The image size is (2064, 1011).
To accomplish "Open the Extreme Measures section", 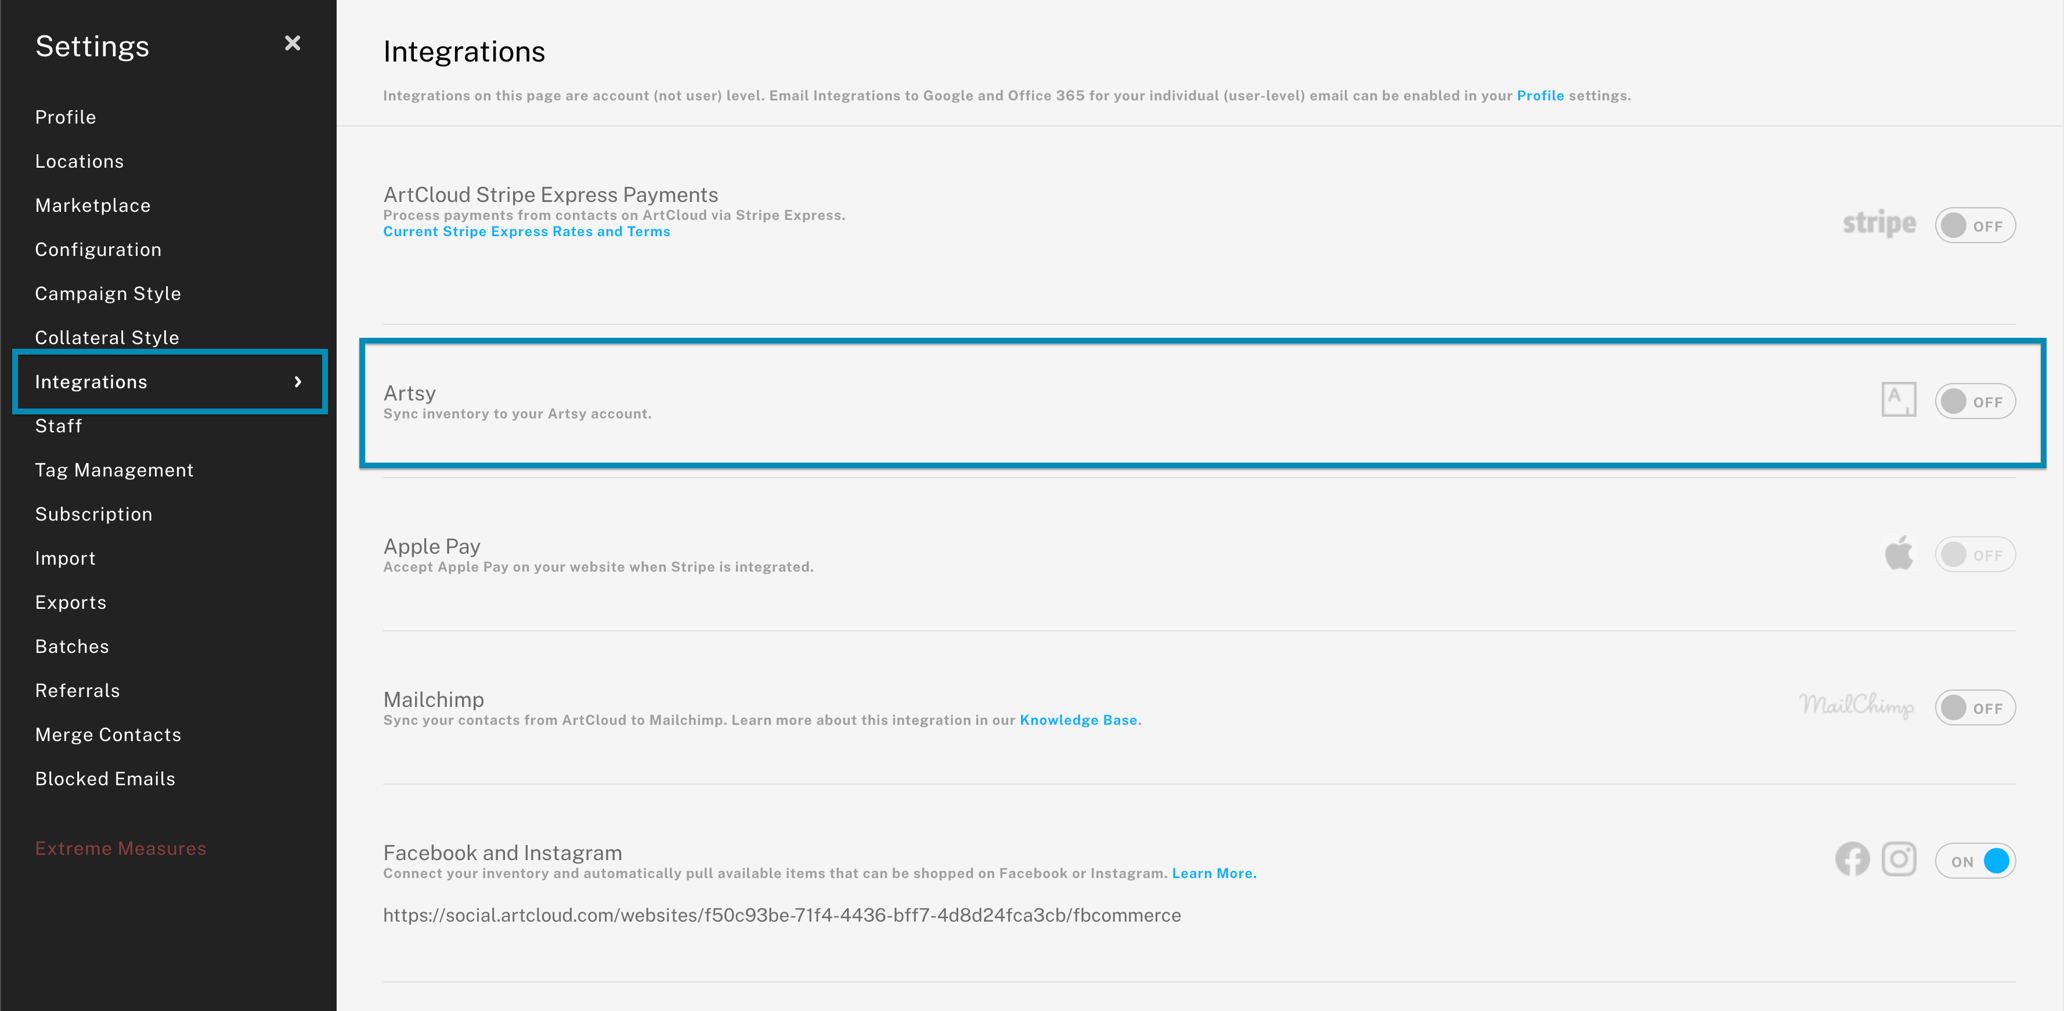I will point(120,848).
